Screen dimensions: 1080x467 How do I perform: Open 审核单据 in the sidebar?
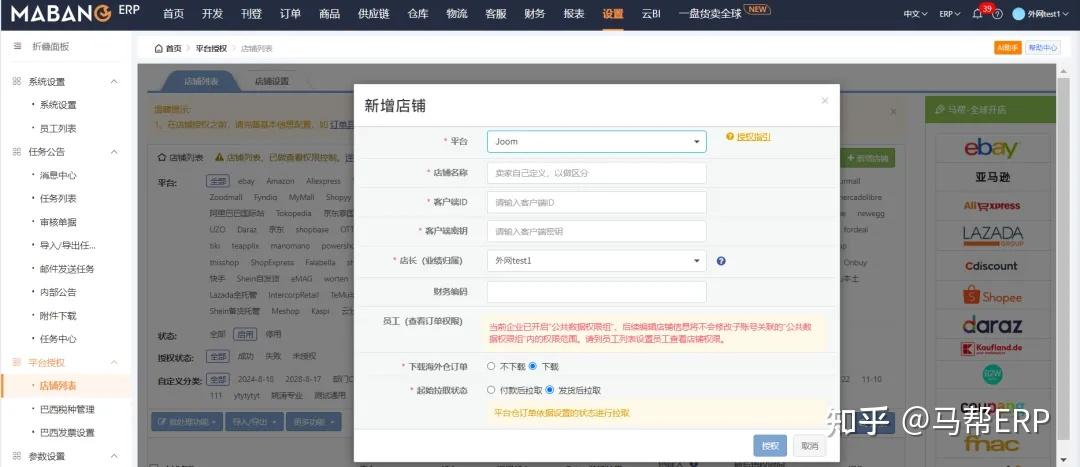tap(58, 222)
